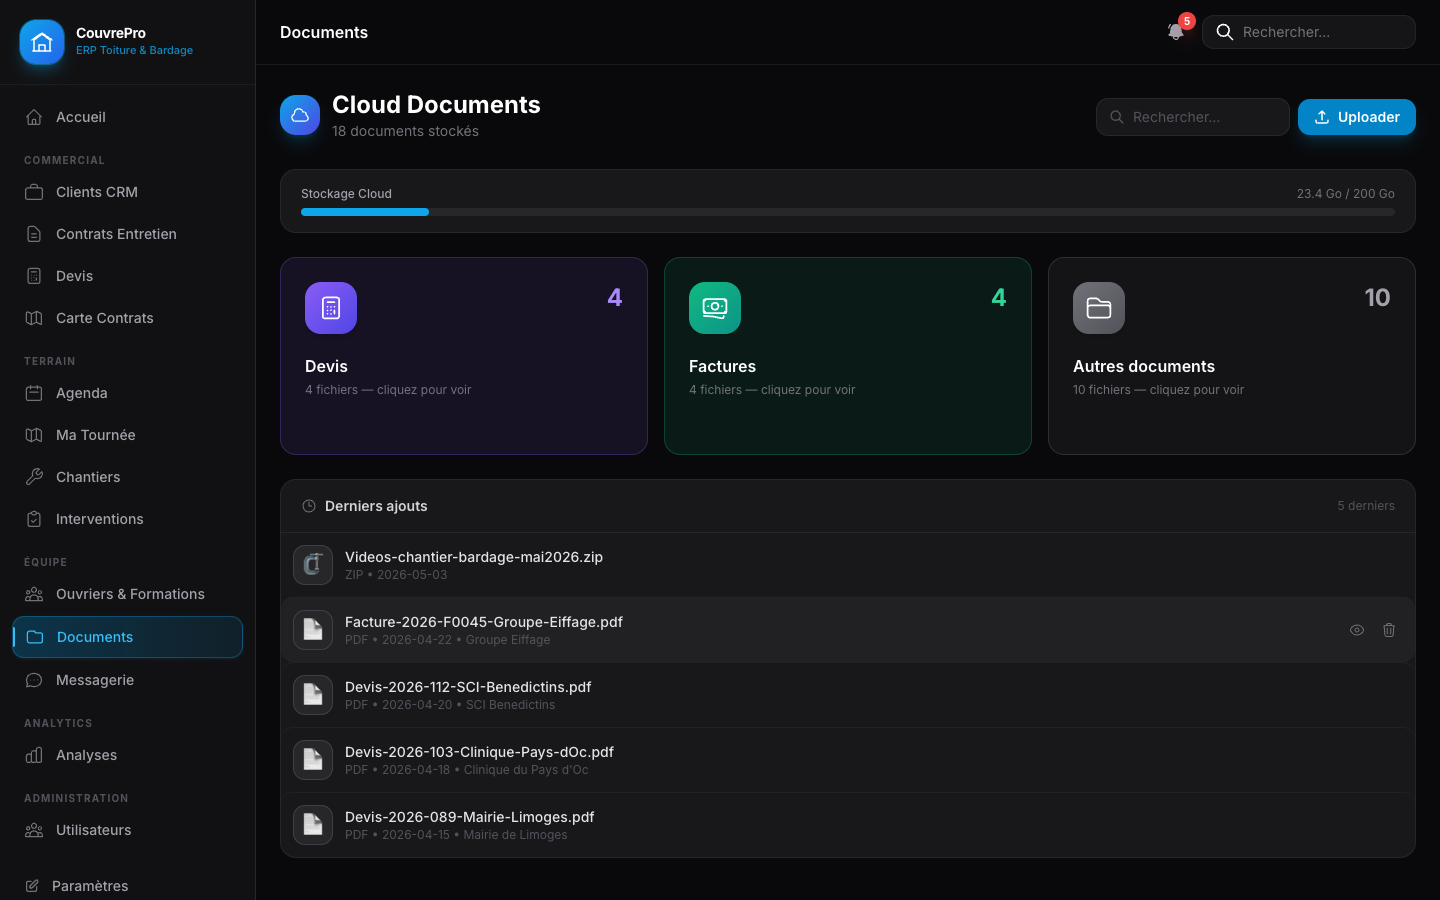This screenshot has height=900, width=1440.
Task: Open Paramètres at sidebar bottom
Action: (128, 886)
